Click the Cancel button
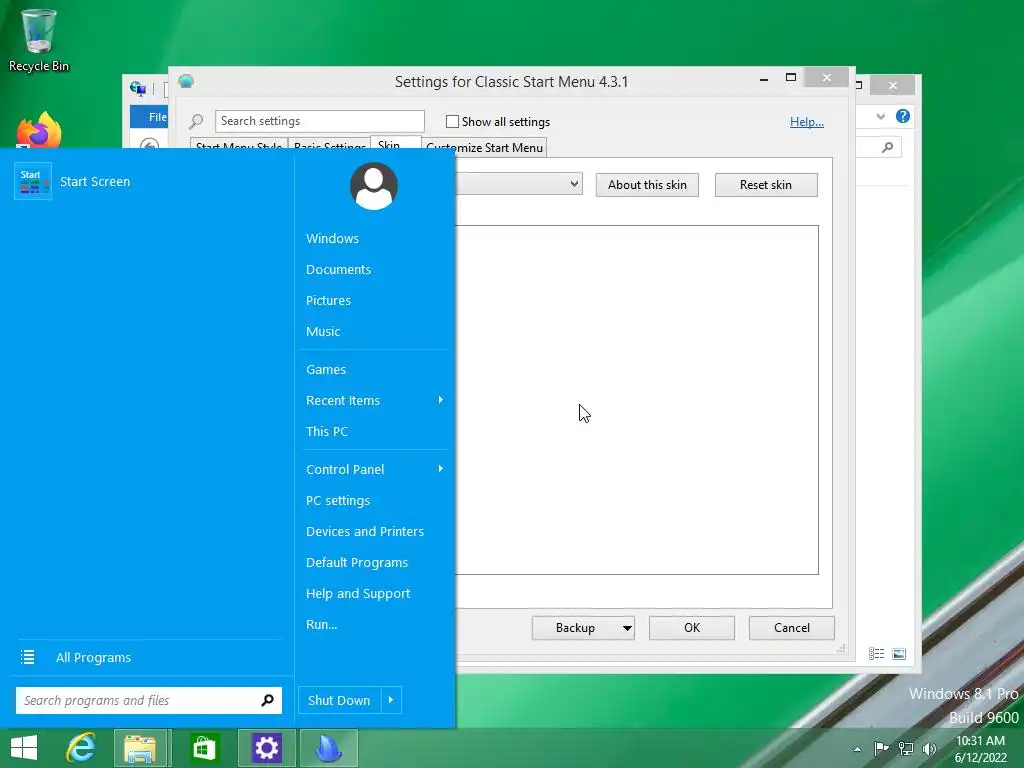1024x768 pixels. pyautogui.click(x=792, y=628)
